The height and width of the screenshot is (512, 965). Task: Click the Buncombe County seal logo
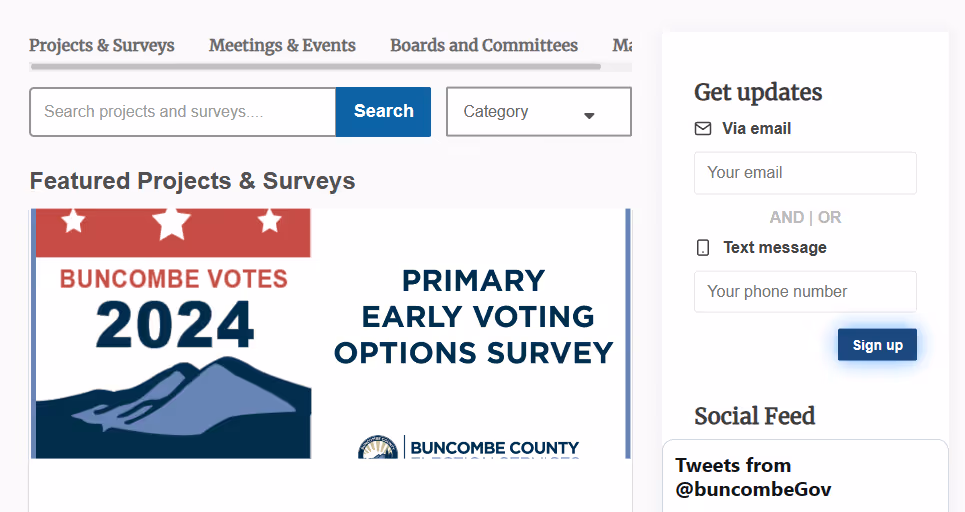[378, 449]
